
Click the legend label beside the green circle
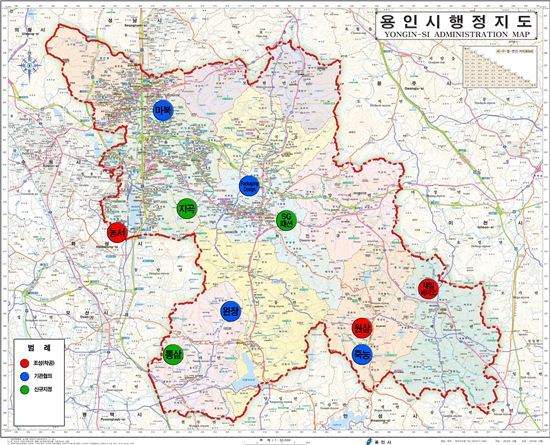pyautogui.click(x=43, y=390)
